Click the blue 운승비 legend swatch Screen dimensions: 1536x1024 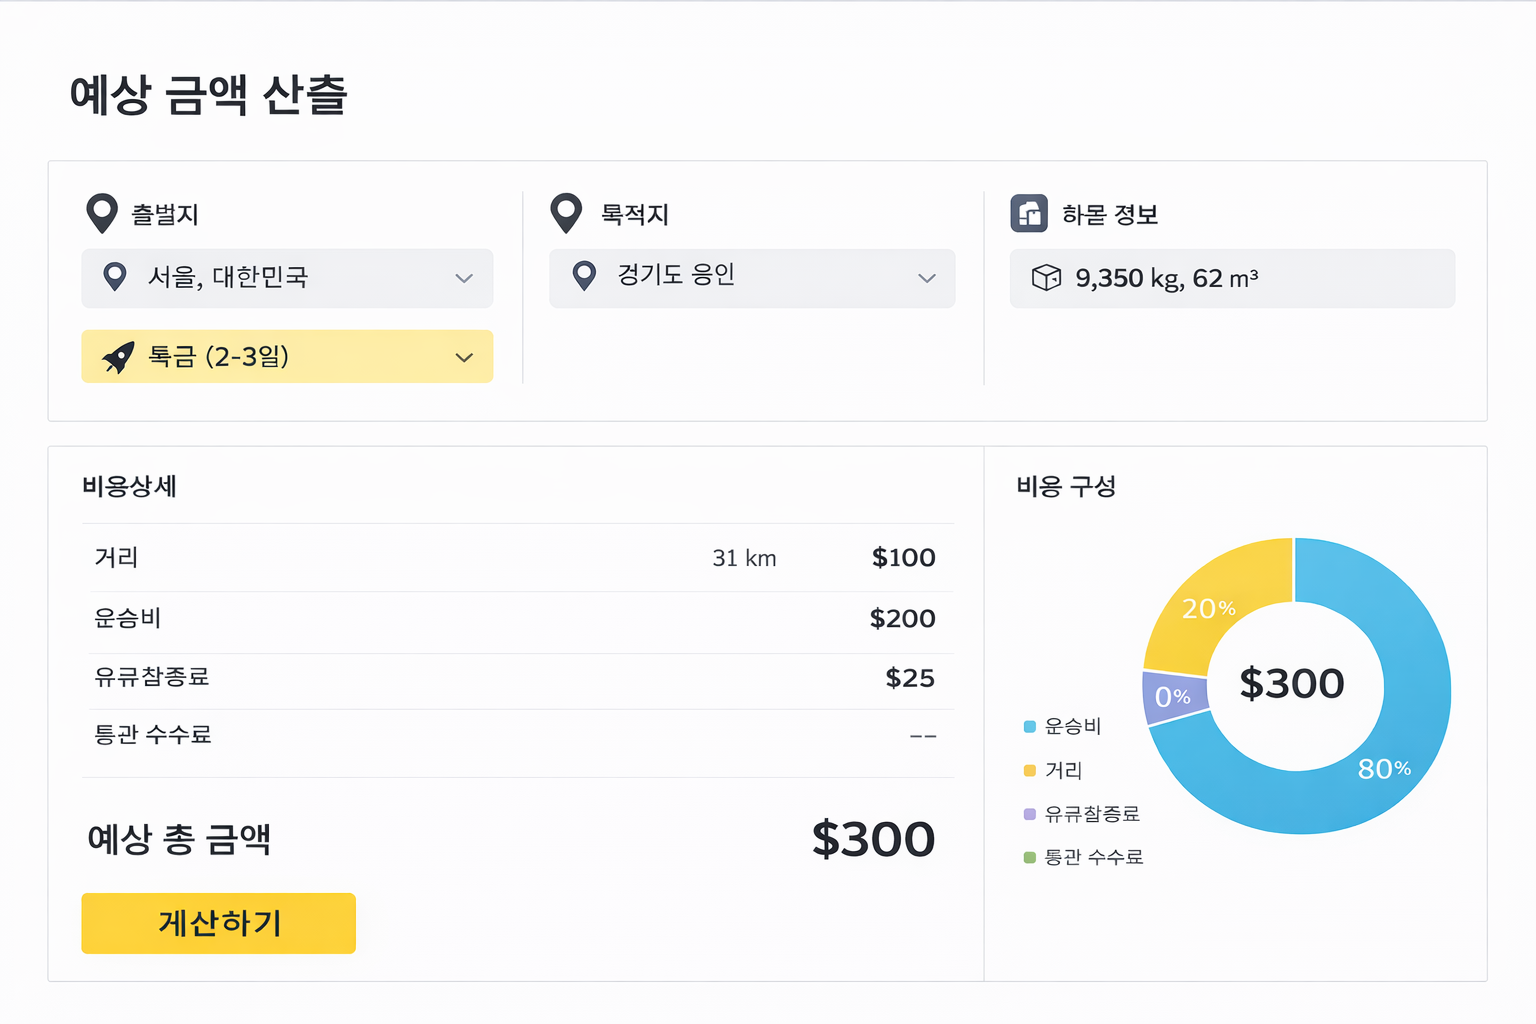1030,727
